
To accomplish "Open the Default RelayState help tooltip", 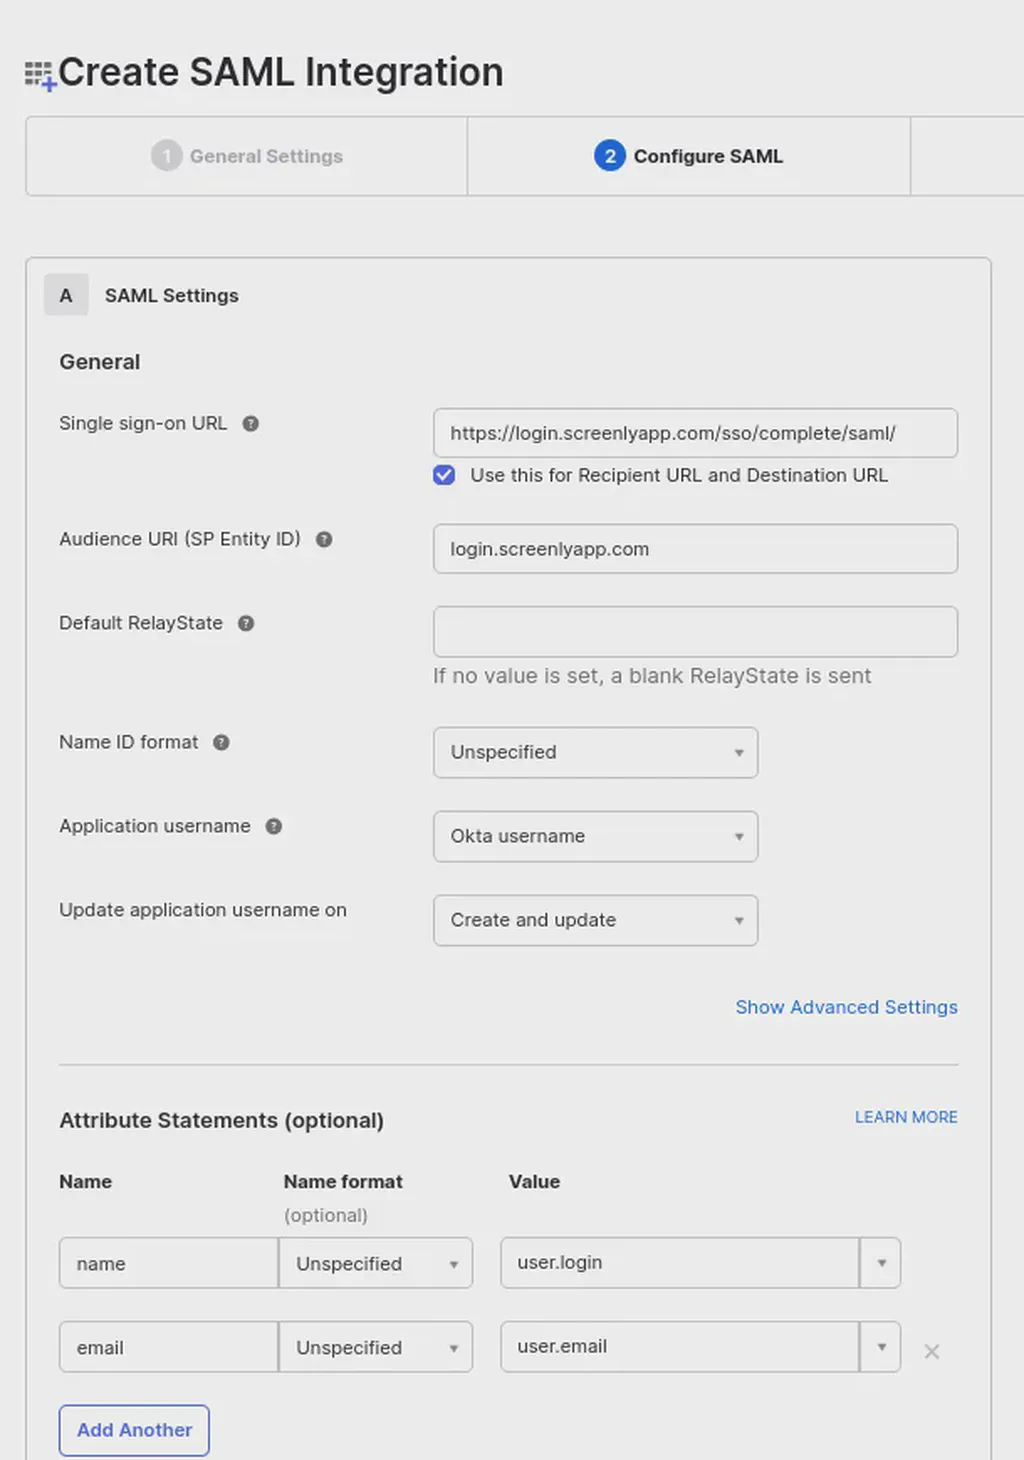I will coord(245,622).
